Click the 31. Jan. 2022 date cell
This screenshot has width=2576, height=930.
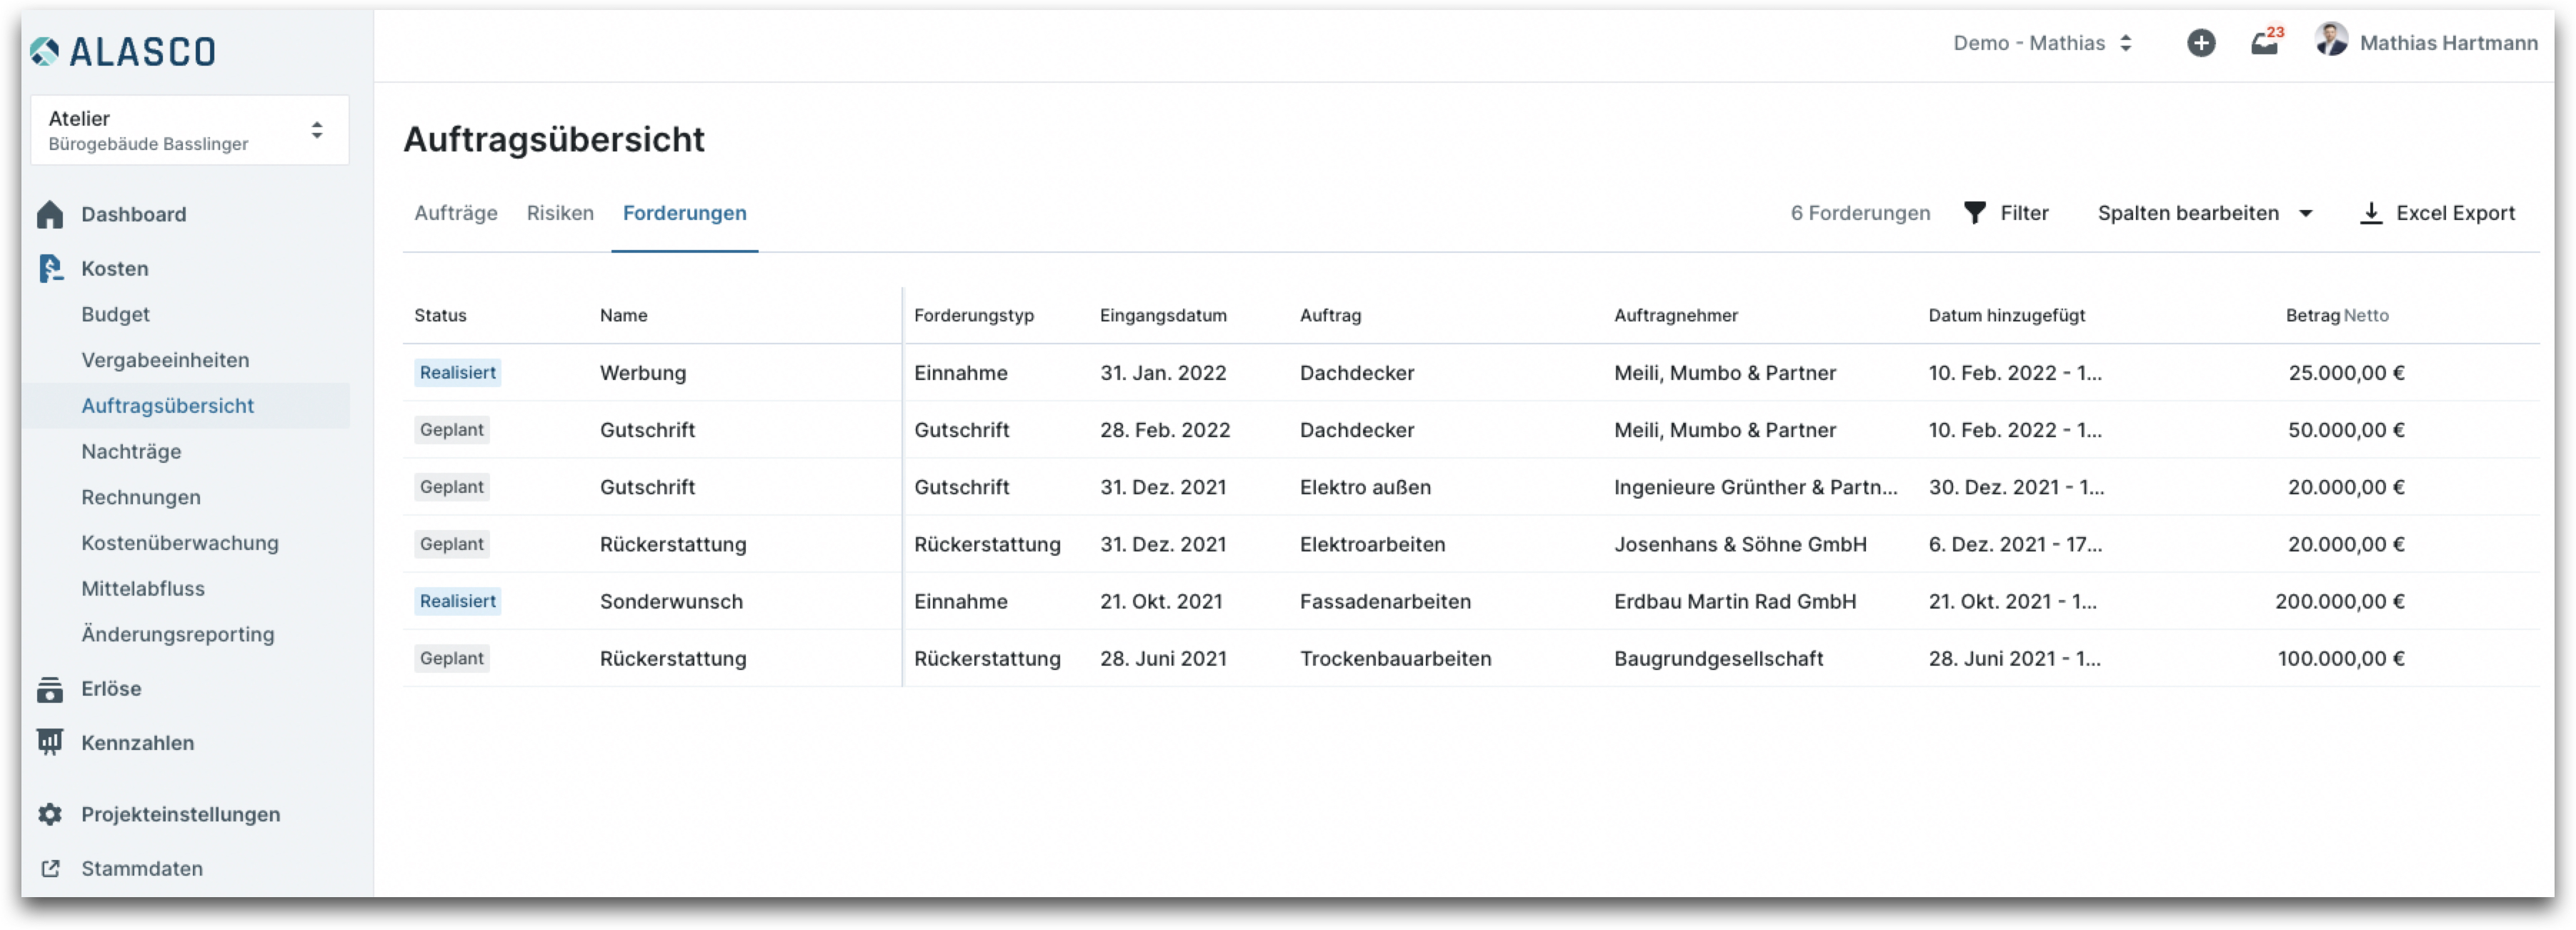click(1163, 373)
